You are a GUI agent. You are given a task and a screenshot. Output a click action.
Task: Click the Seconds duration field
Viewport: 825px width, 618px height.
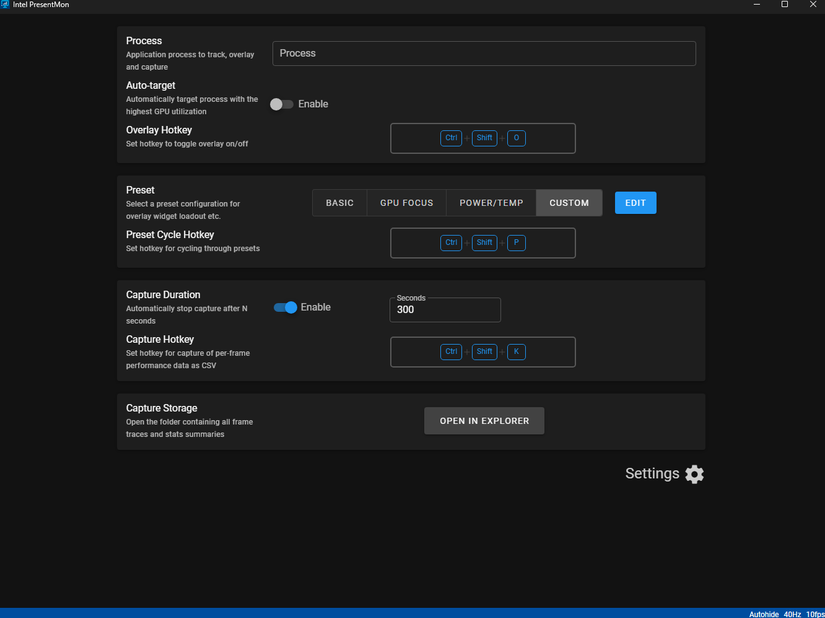point(445,310)
